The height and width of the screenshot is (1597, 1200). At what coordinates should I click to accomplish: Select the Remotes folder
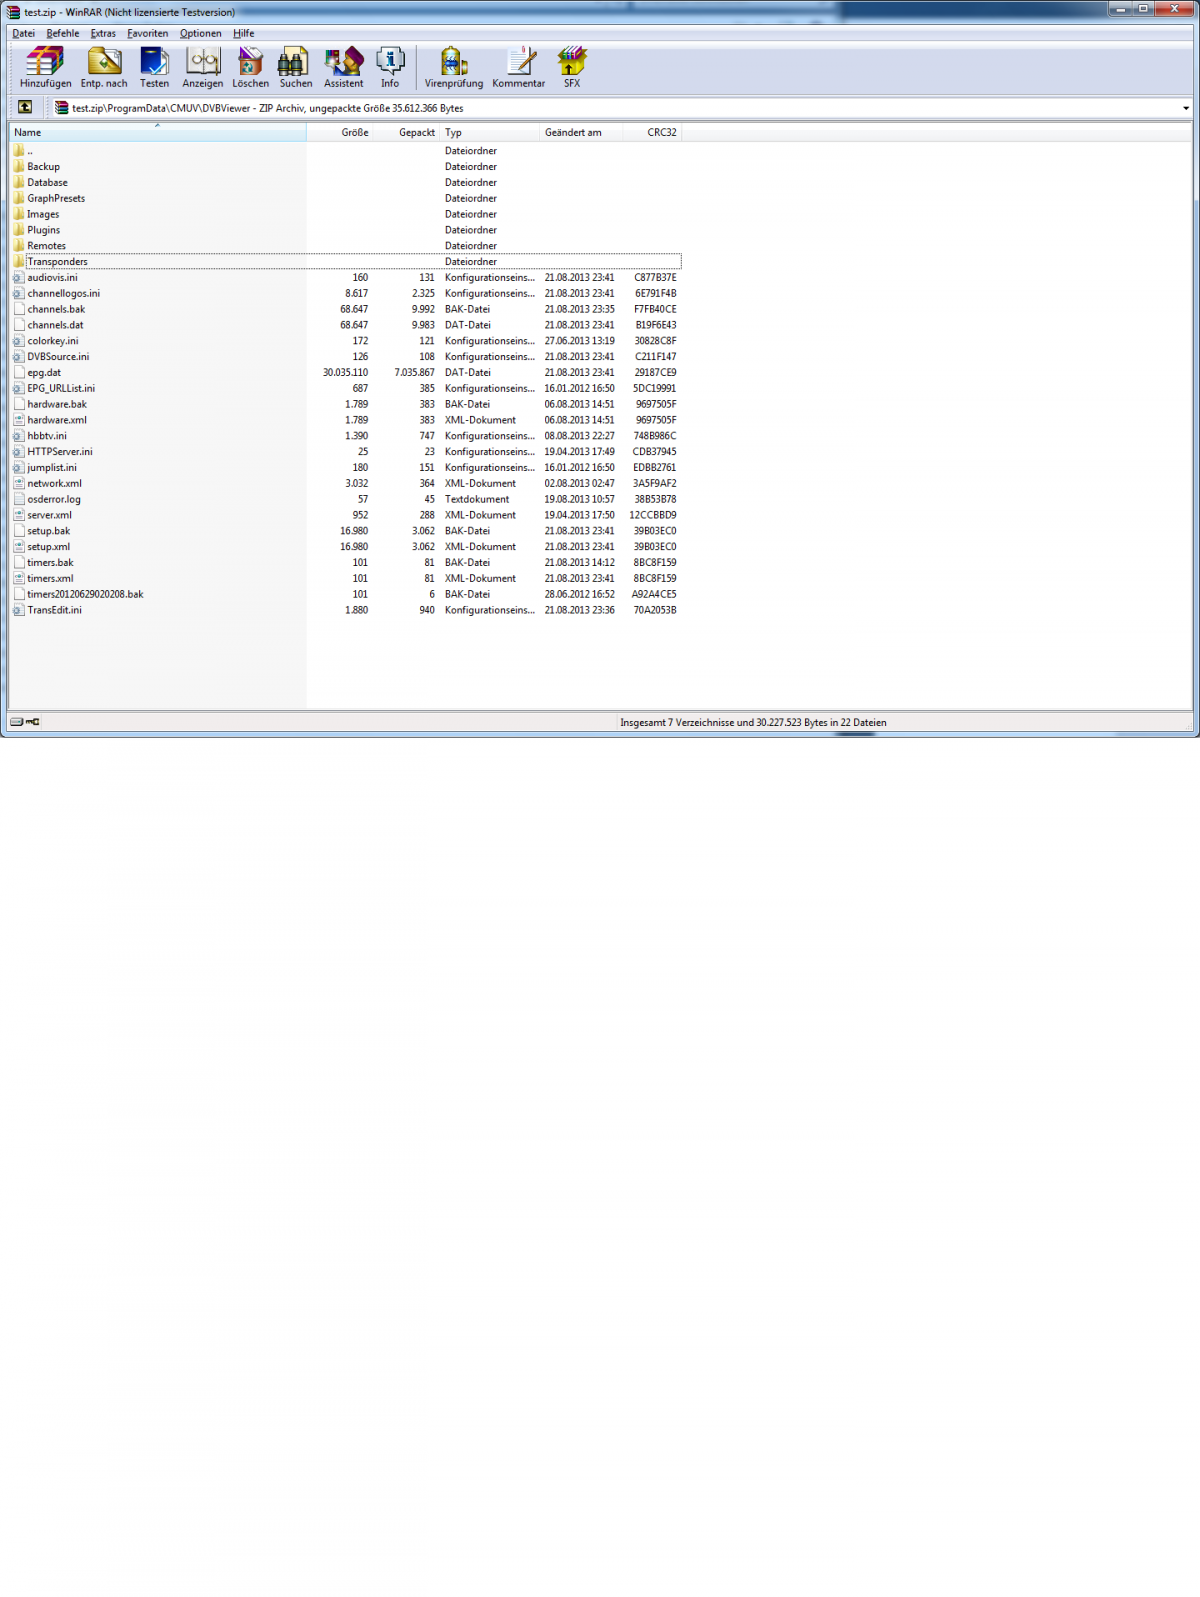(346, 246)
